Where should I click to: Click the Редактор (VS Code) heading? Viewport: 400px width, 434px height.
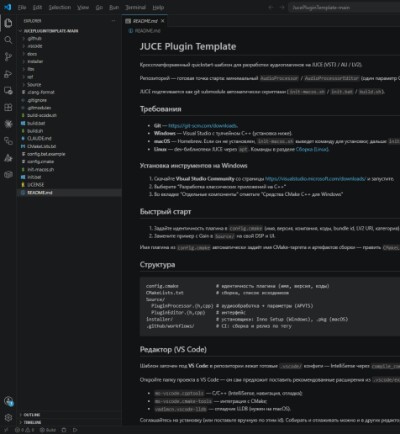pos(173,349)
